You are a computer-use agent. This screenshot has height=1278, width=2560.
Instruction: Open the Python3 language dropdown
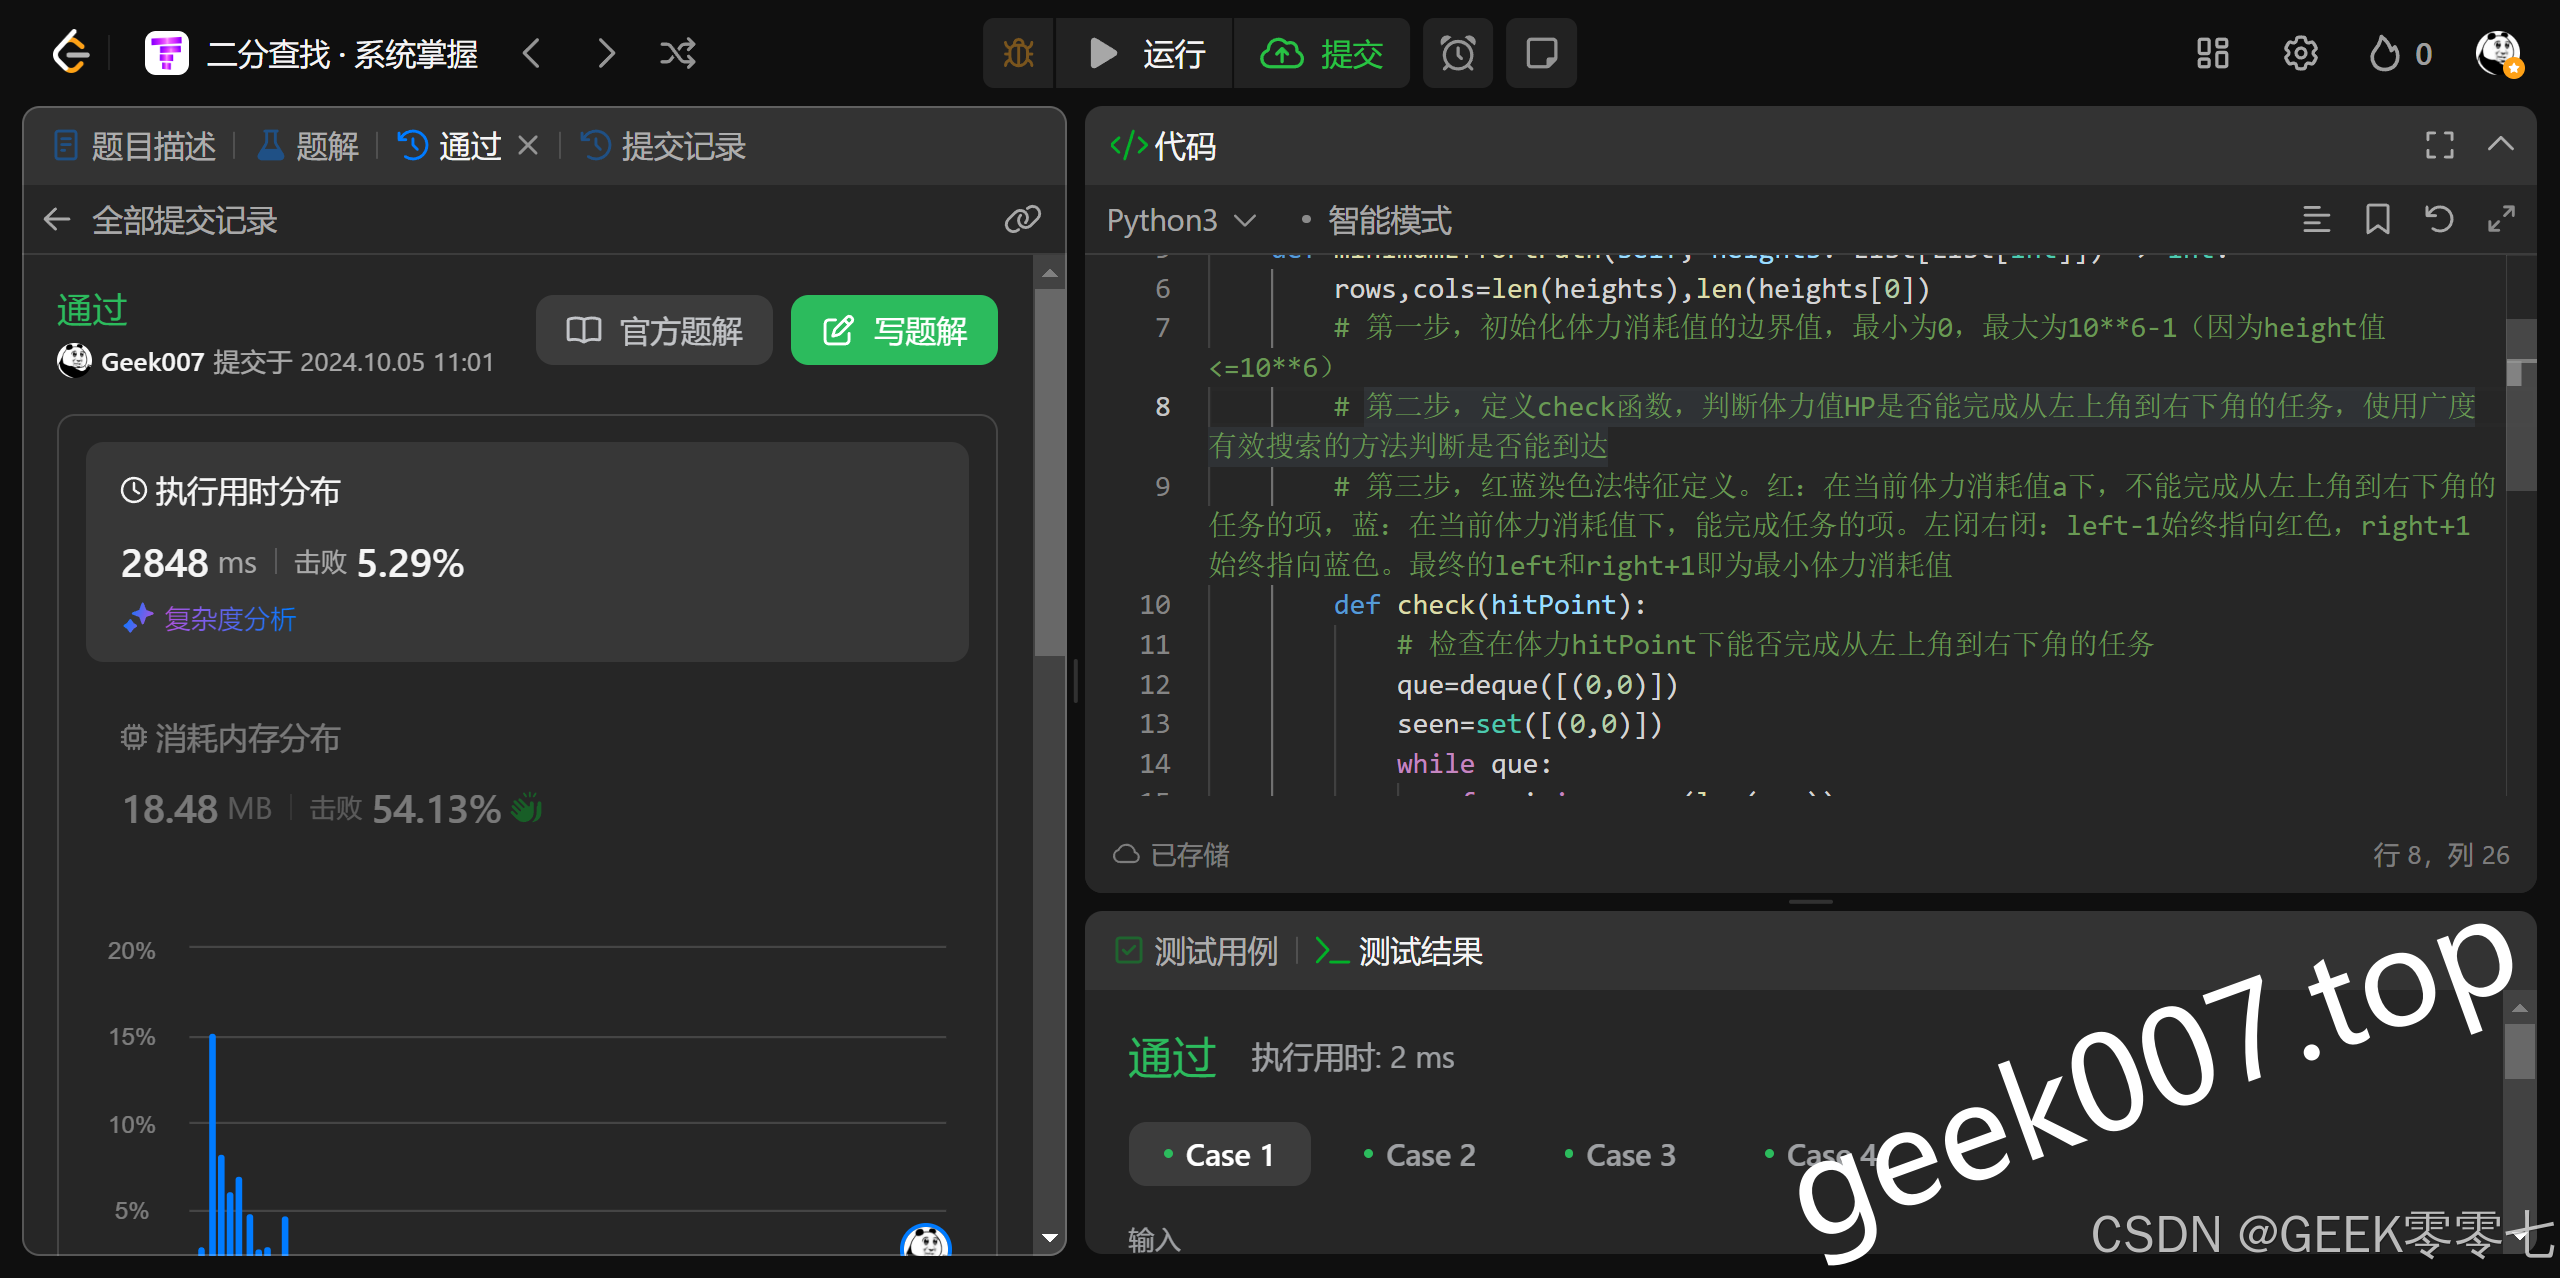1180,220
